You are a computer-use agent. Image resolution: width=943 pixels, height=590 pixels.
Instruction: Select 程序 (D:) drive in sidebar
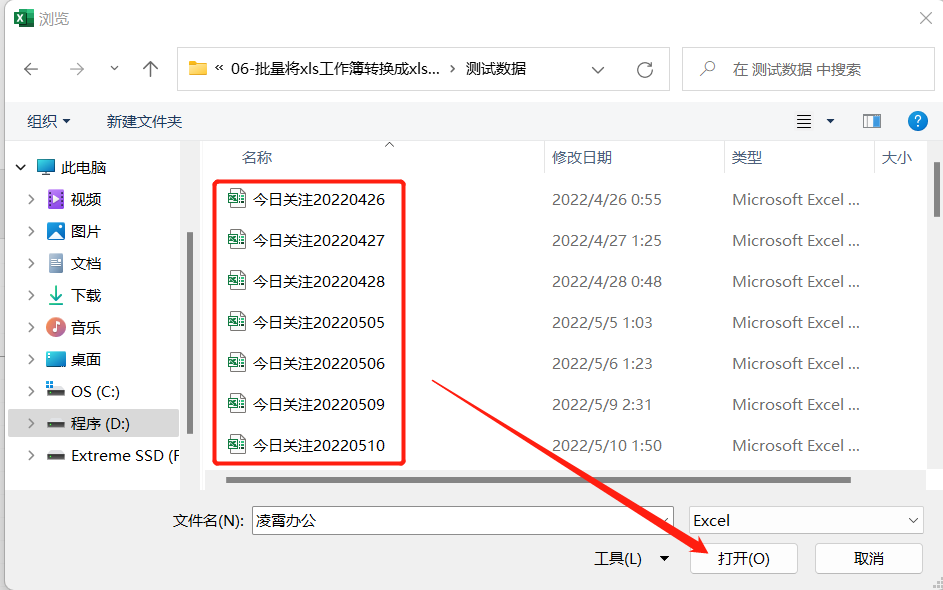[x=100, y=423]
